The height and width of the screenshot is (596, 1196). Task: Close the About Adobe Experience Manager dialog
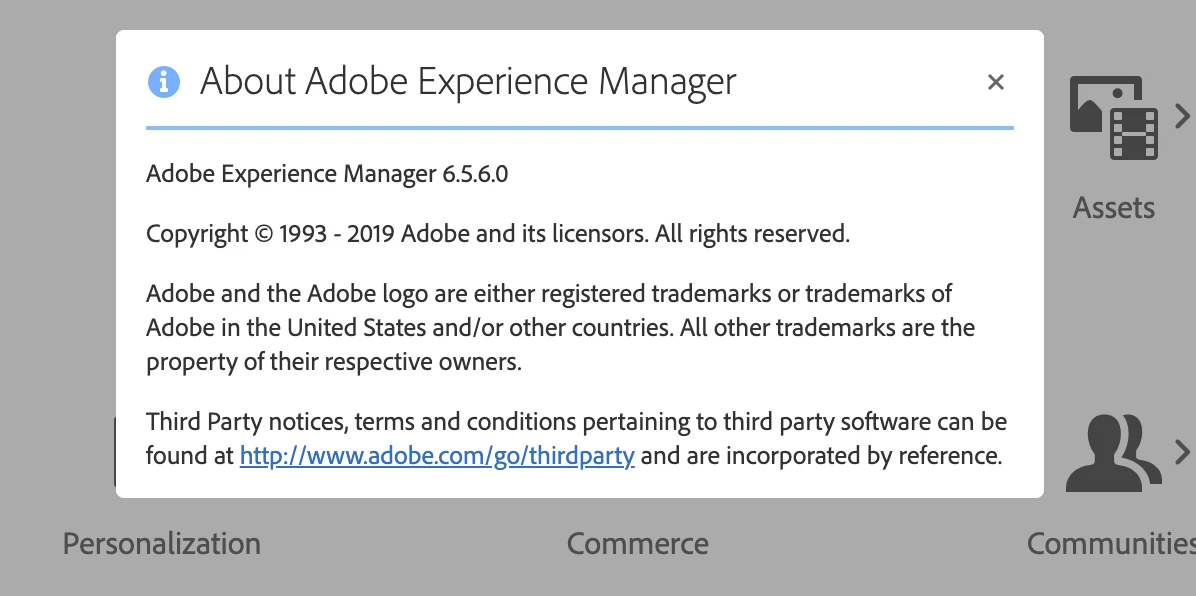tap(995, 82)
